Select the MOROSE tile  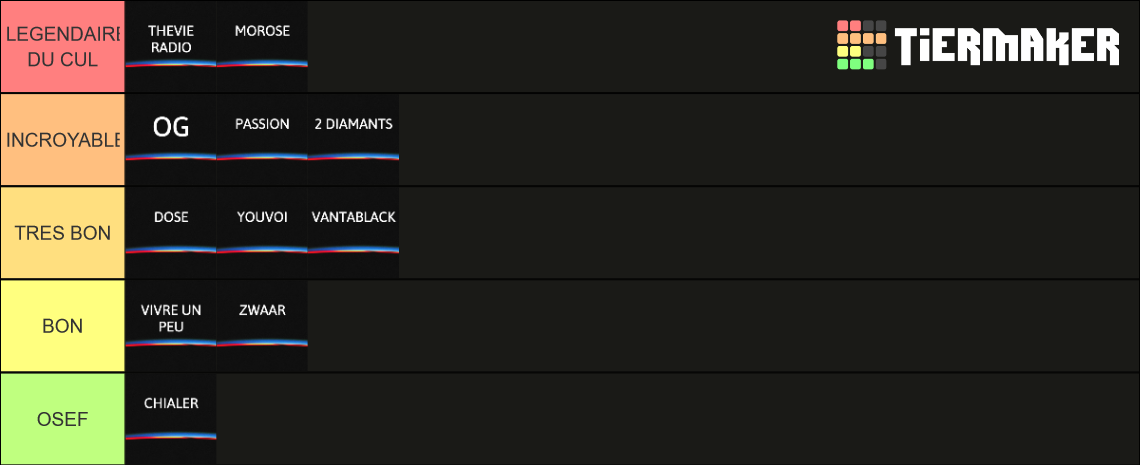tap(262, 46)
